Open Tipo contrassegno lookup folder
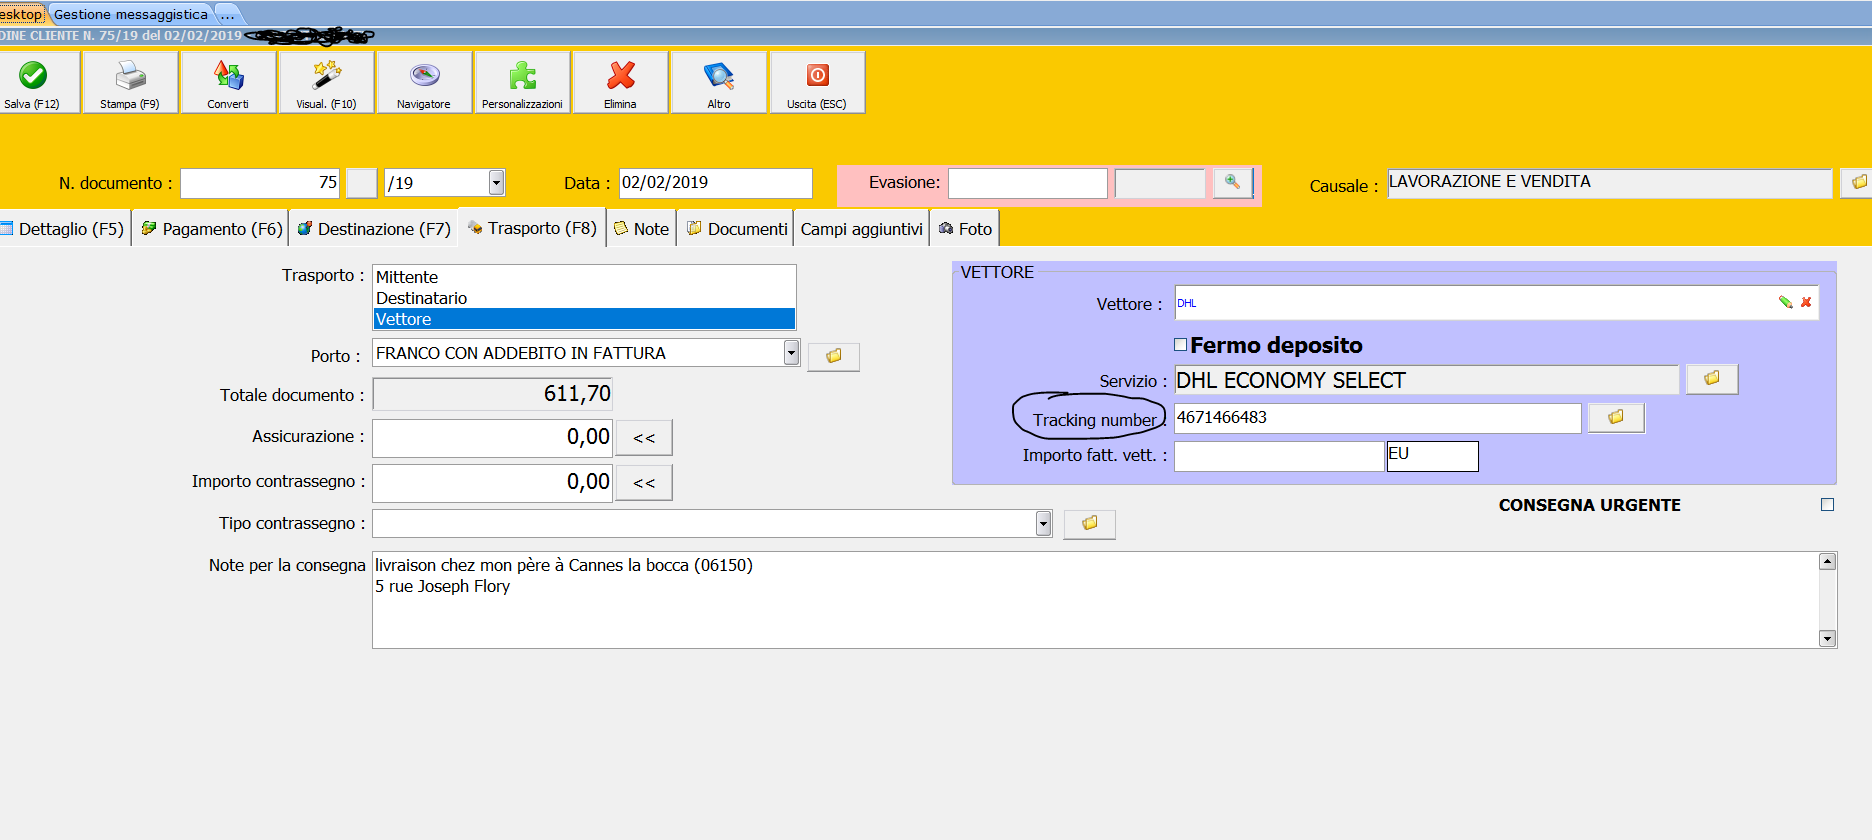Screen dimensions: 1872x840 click(x=1089, y=523)
